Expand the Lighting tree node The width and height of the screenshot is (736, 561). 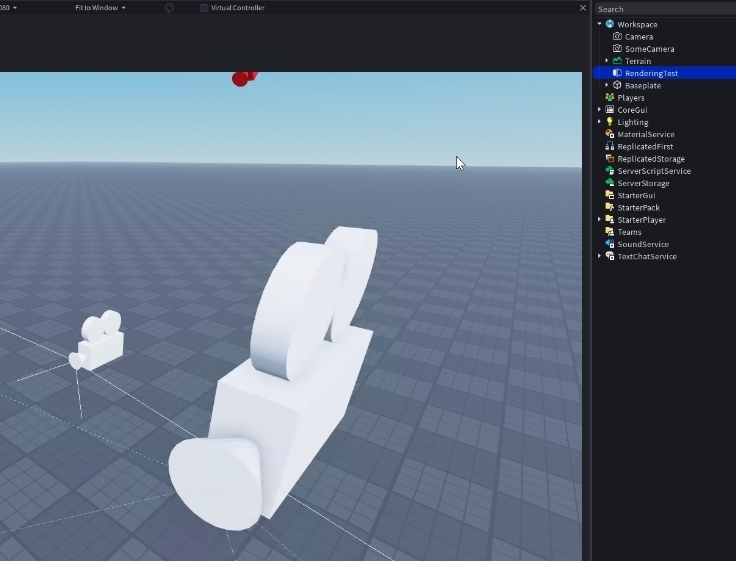pos(599,122)
